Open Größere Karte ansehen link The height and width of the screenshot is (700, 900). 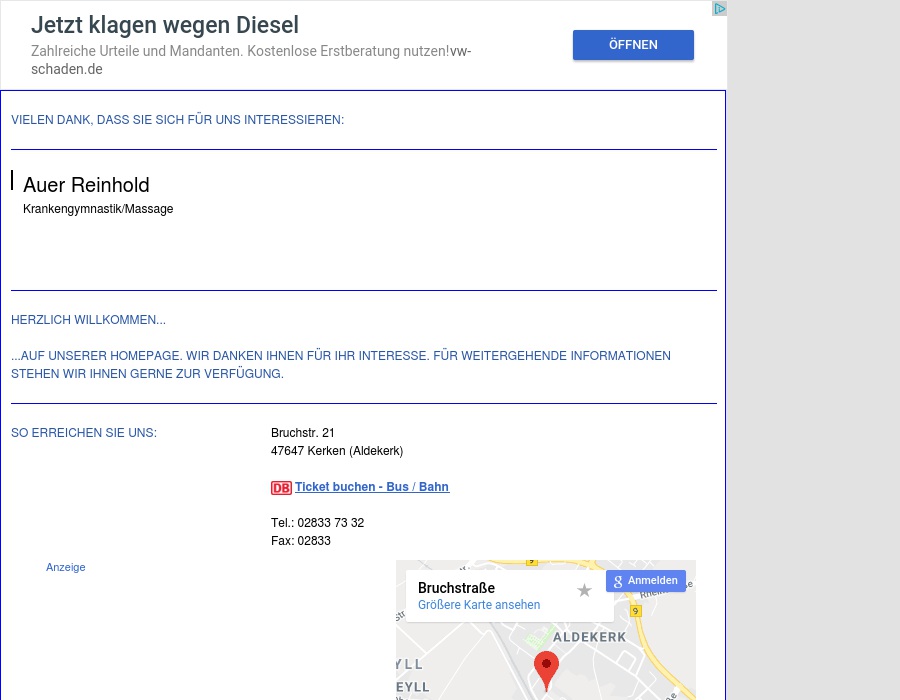(479, 605)
